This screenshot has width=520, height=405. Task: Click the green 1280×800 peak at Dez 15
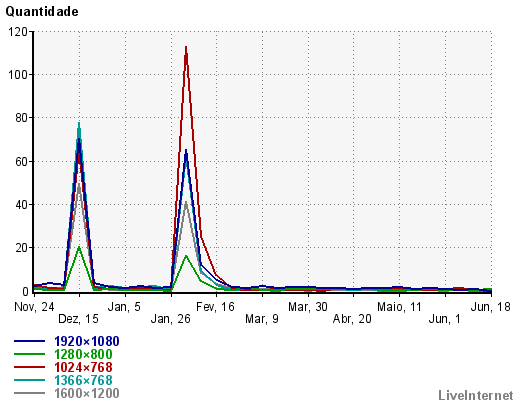coord(79,247)
